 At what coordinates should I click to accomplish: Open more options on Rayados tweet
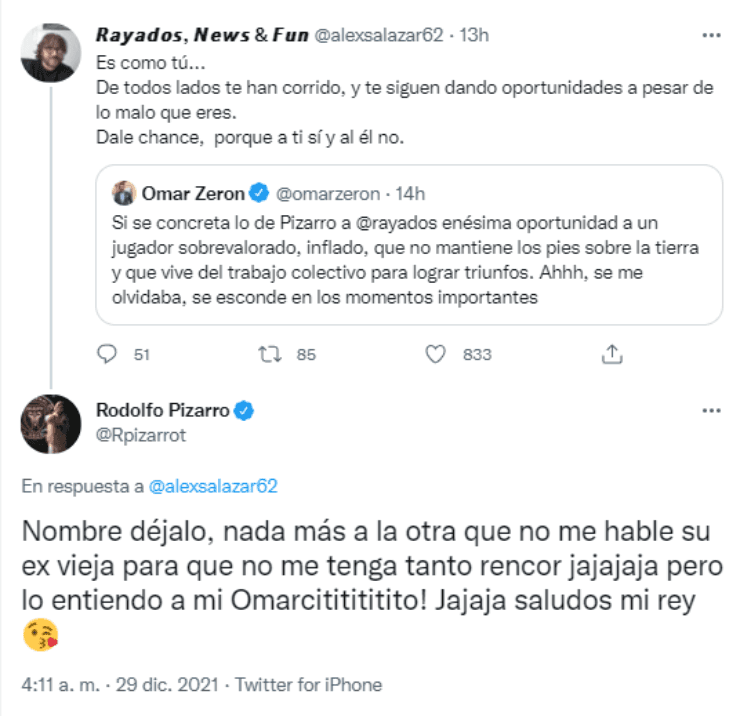coord(711,35)
